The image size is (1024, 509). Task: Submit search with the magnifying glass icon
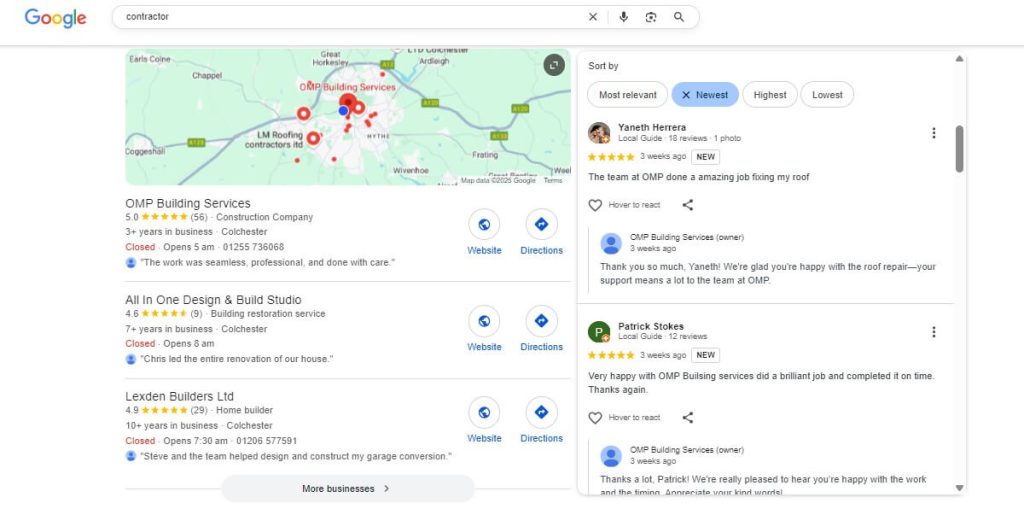coord(679,17)
